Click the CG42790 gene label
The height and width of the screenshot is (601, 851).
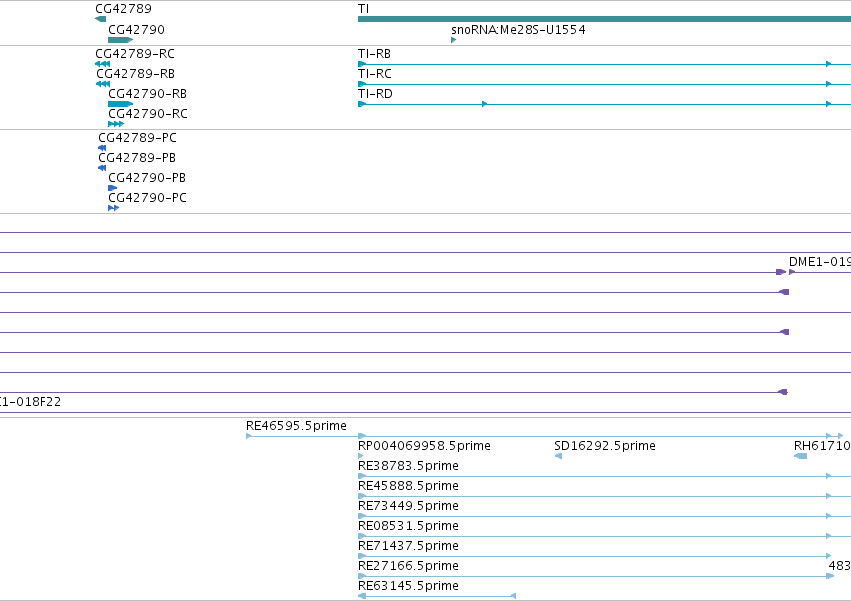tap(136, 29)
